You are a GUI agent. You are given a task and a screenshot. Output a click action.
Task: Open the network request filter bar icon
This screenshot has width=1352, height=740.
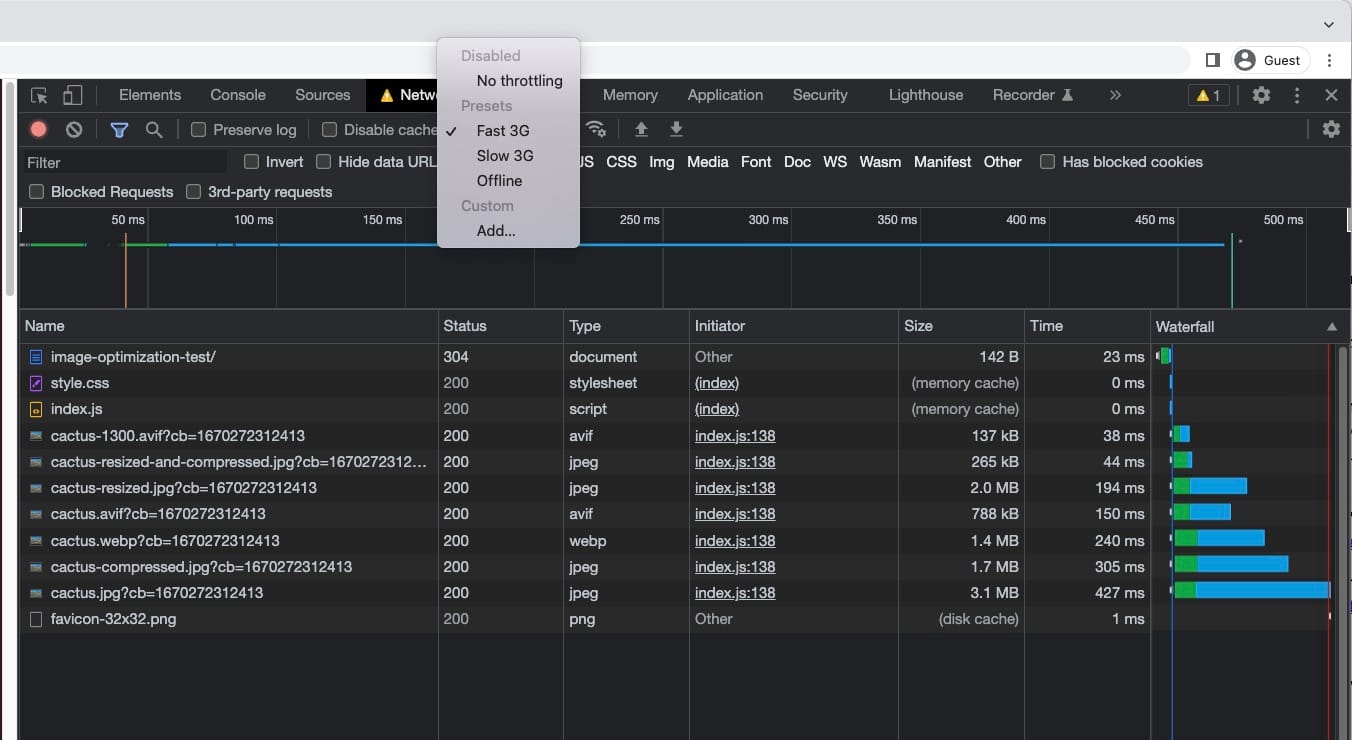tap(119, 129)
